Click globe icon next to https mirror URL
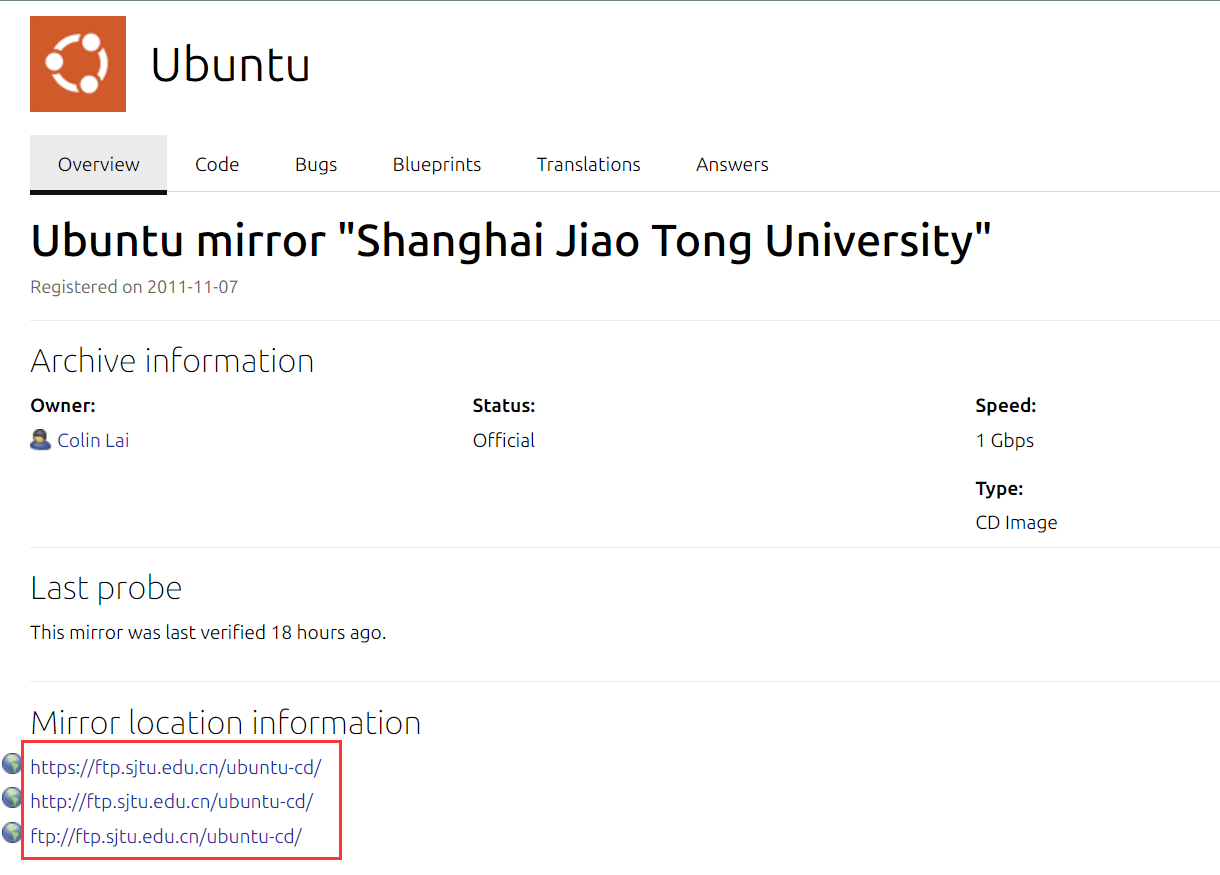Viewport: 1220px width, 875px height. pos(12,764)
